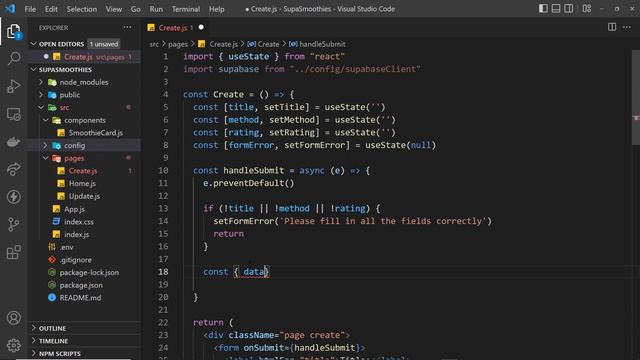This screenshot has height=360, width=640.
Task: Click the Create.js breadcrumb
Action: pos(223,44)
